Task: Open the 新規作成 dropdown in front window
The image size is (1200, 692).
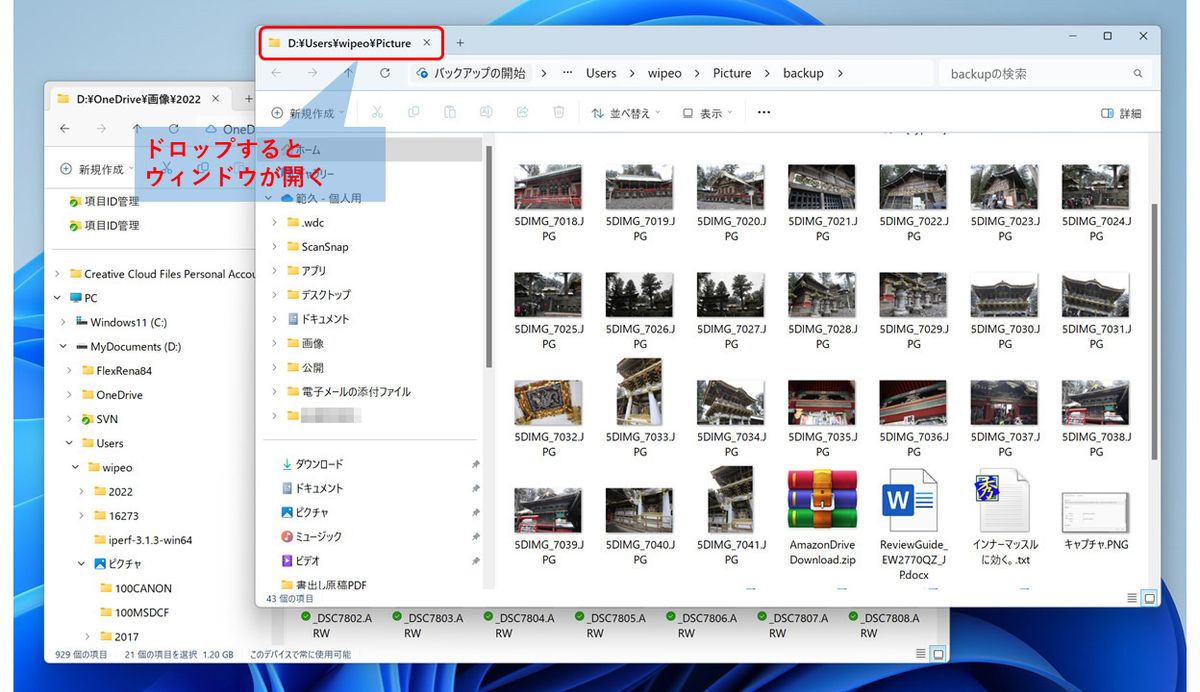Action: pos(308,113)
